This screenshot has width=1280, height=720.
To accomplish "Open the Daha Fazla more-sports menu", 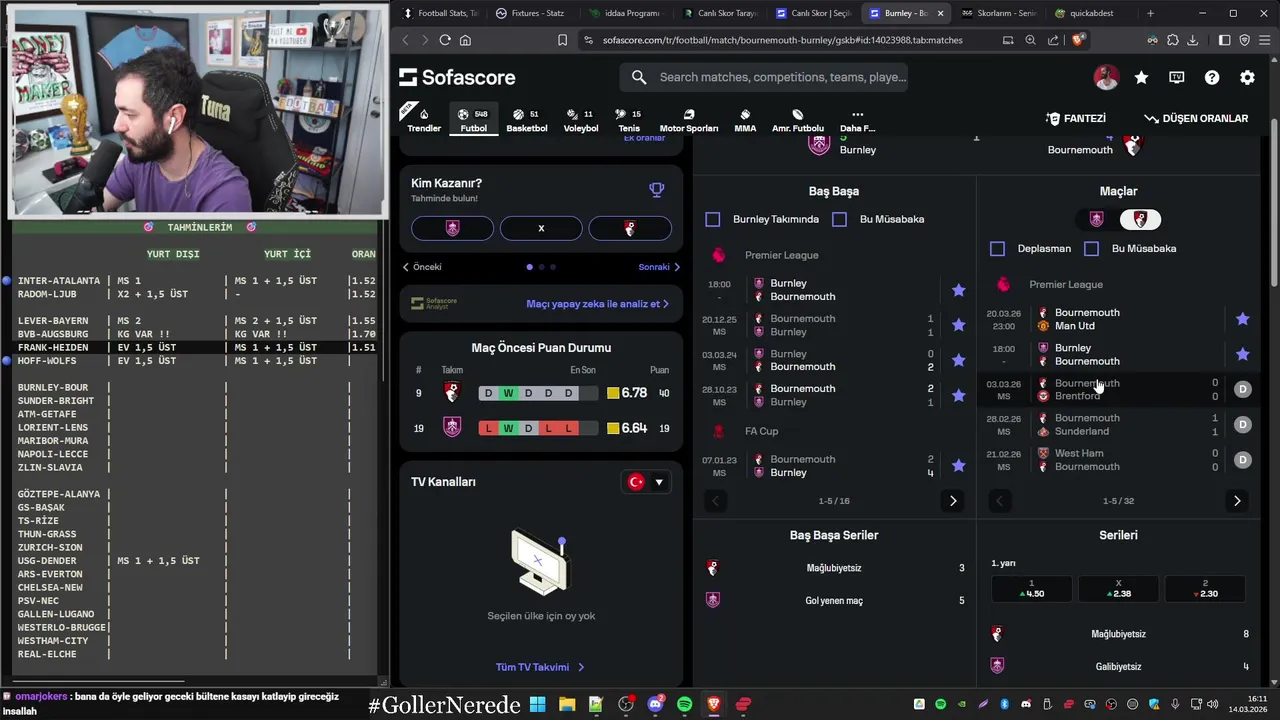I will tap(857, 120).
